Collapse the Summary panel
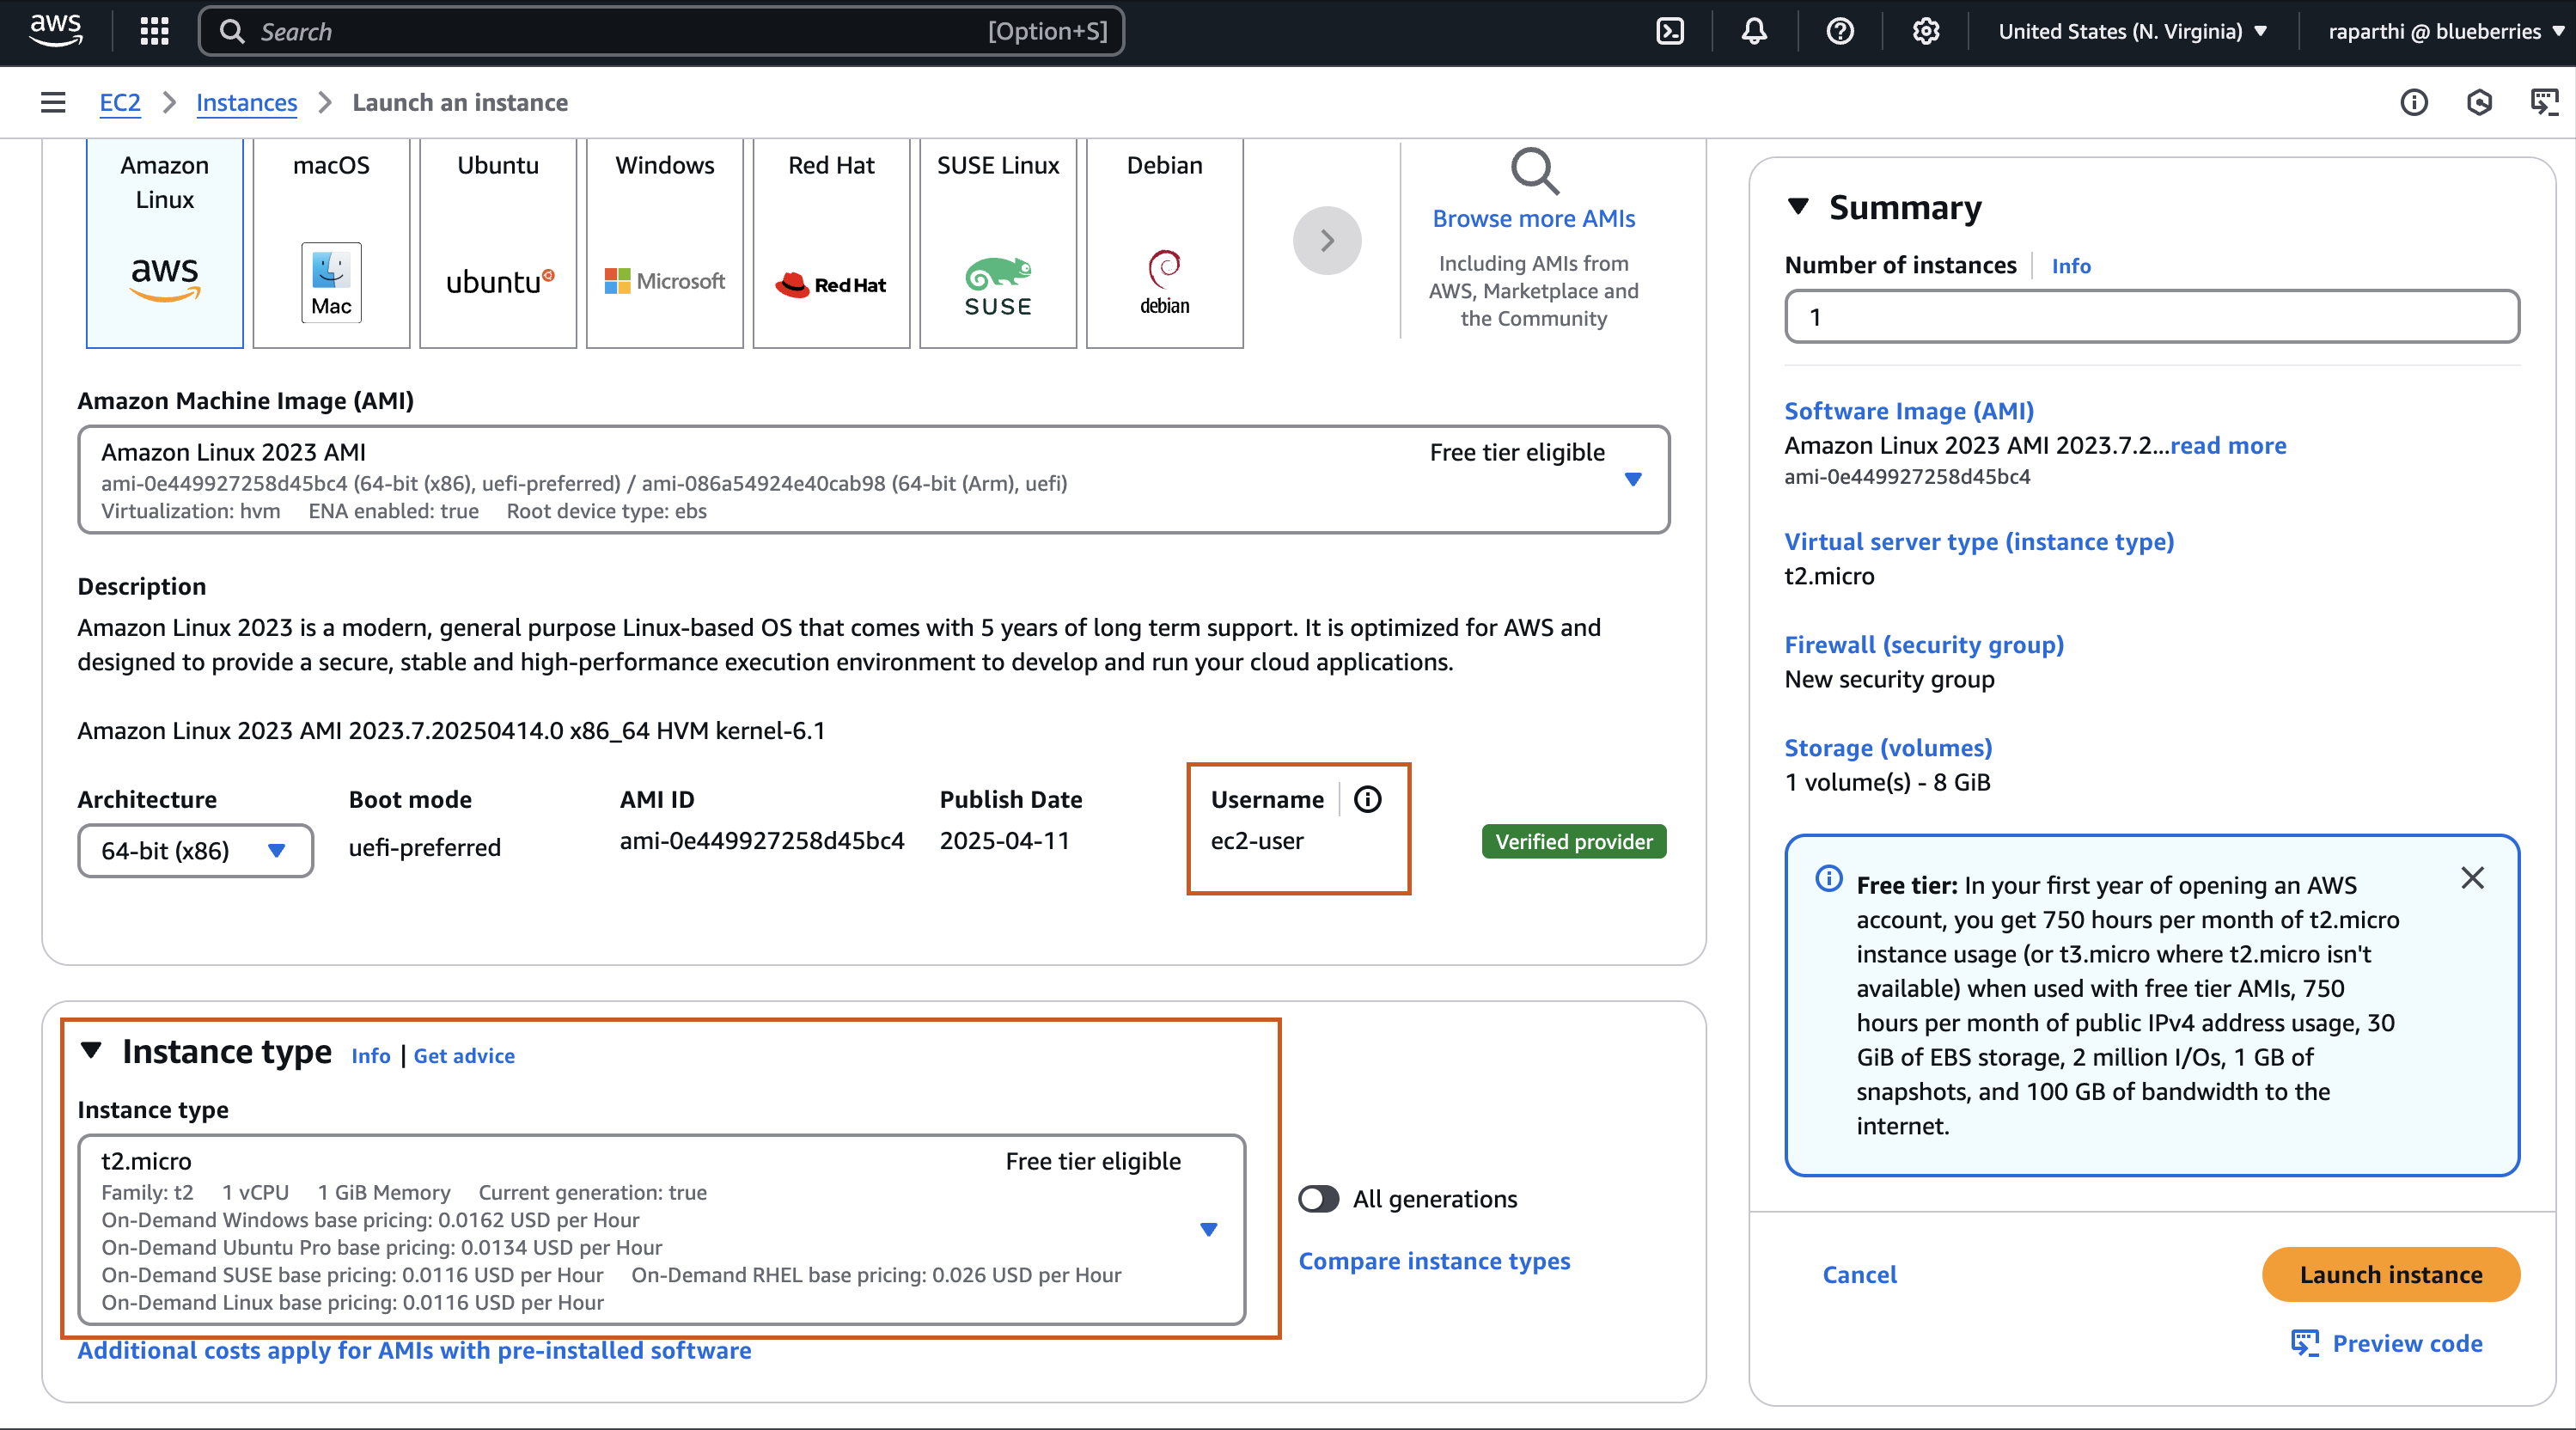 (1798, 207)
